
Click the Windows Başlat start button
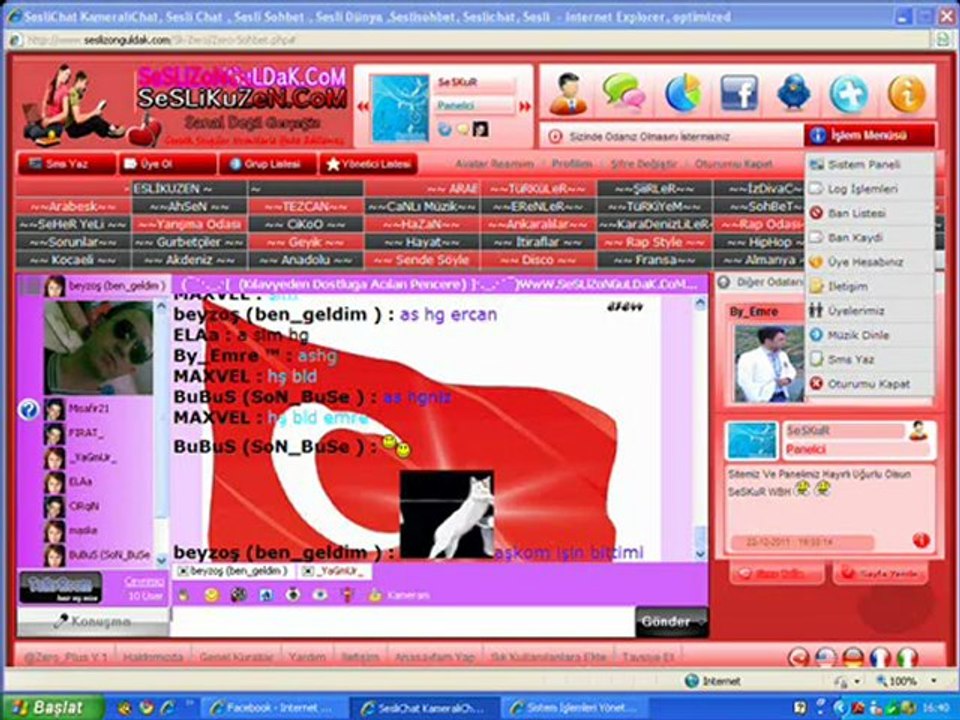(x=53, y=708)
